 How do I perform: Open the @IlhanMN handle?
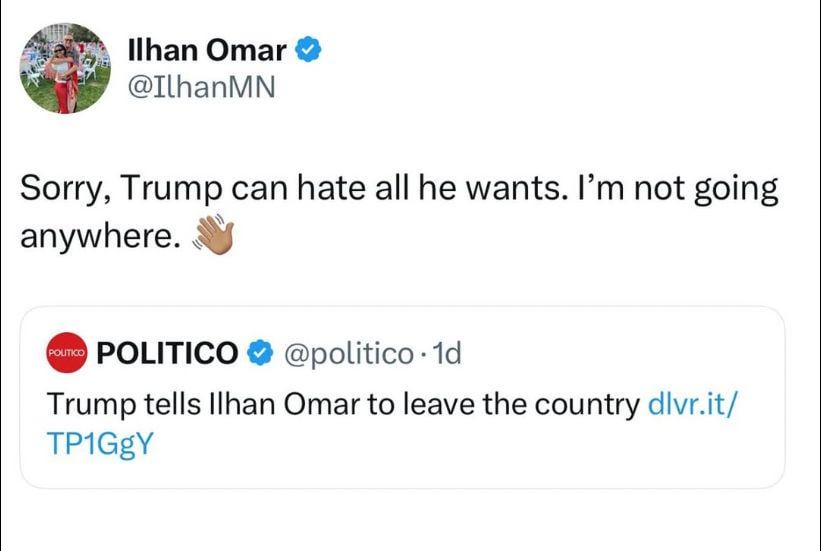coord(201,88)
